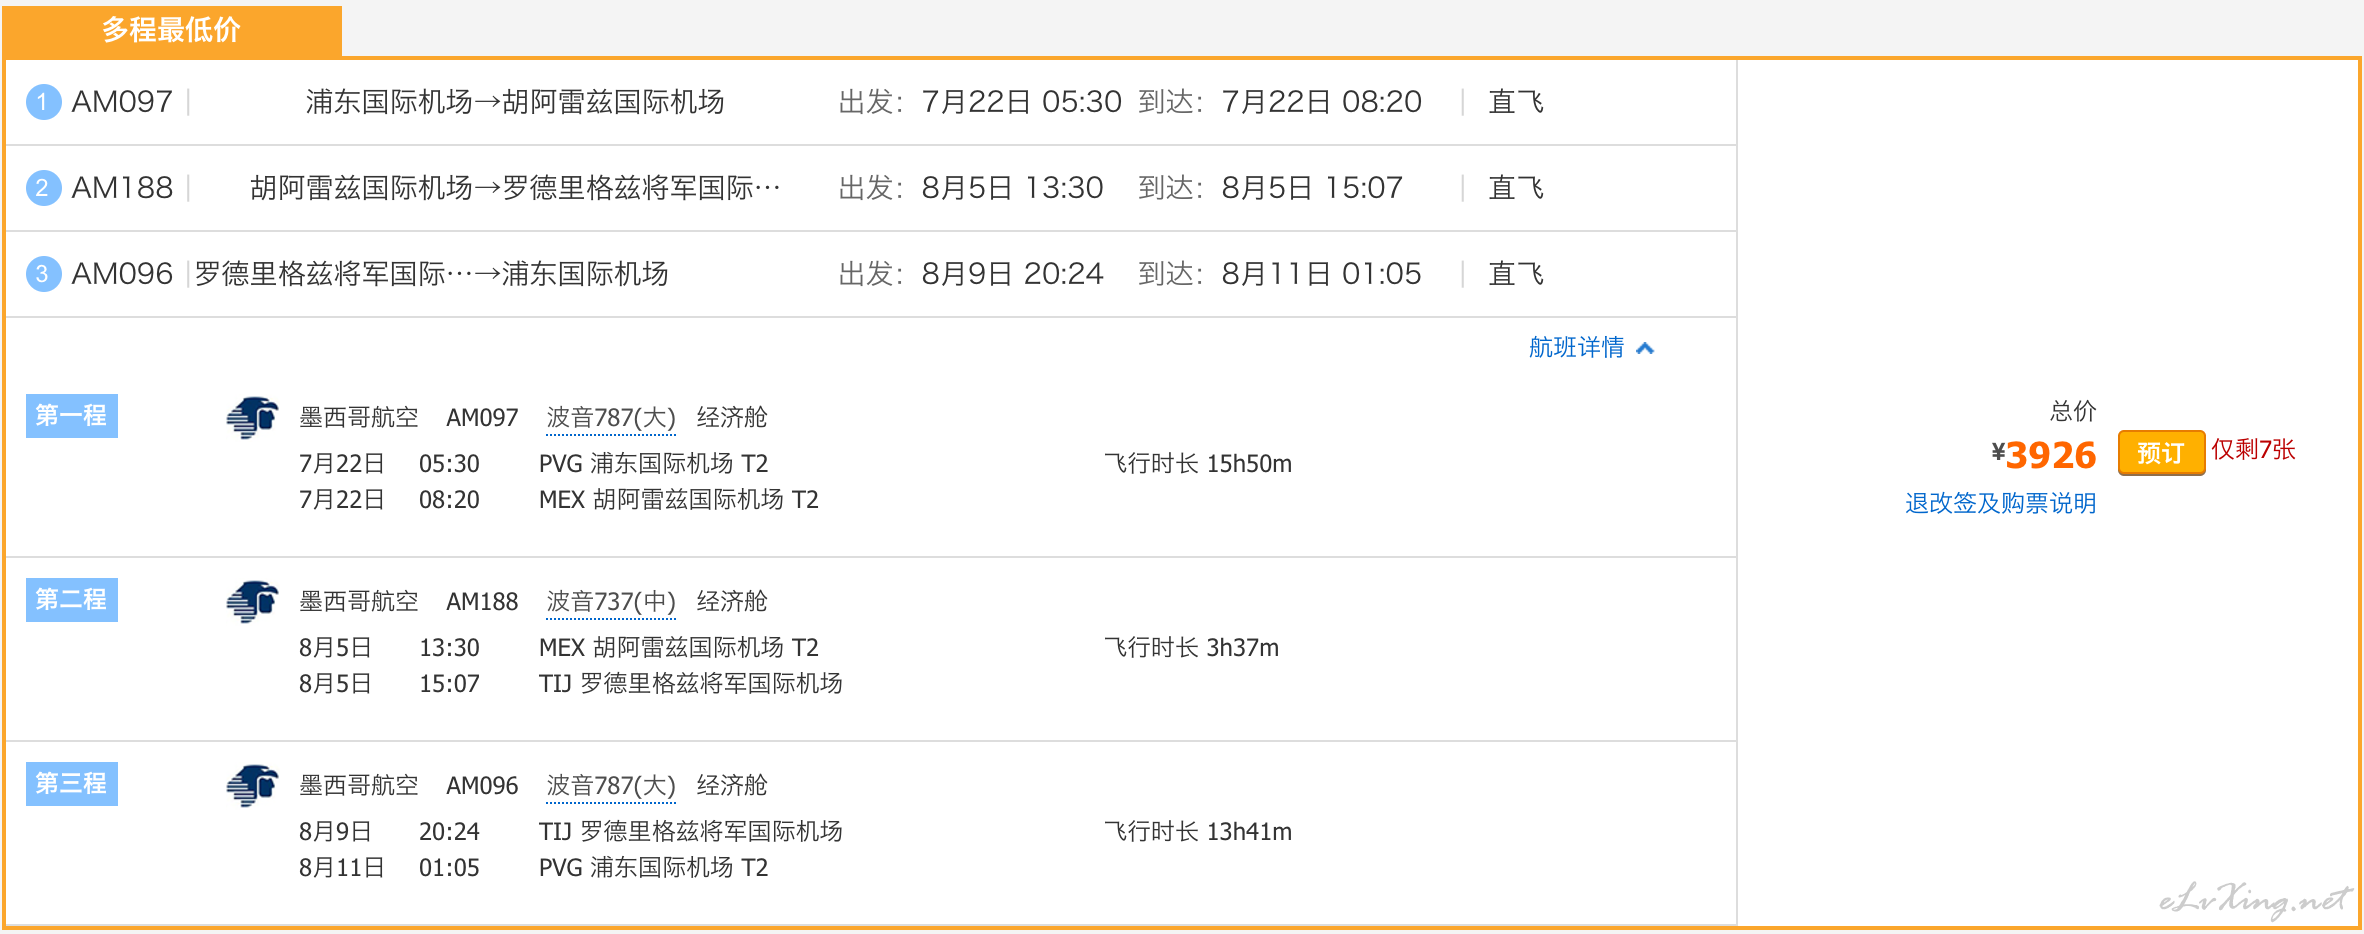Show aircraft info for 波音787(大) on AM096

(x=611, y=786)
